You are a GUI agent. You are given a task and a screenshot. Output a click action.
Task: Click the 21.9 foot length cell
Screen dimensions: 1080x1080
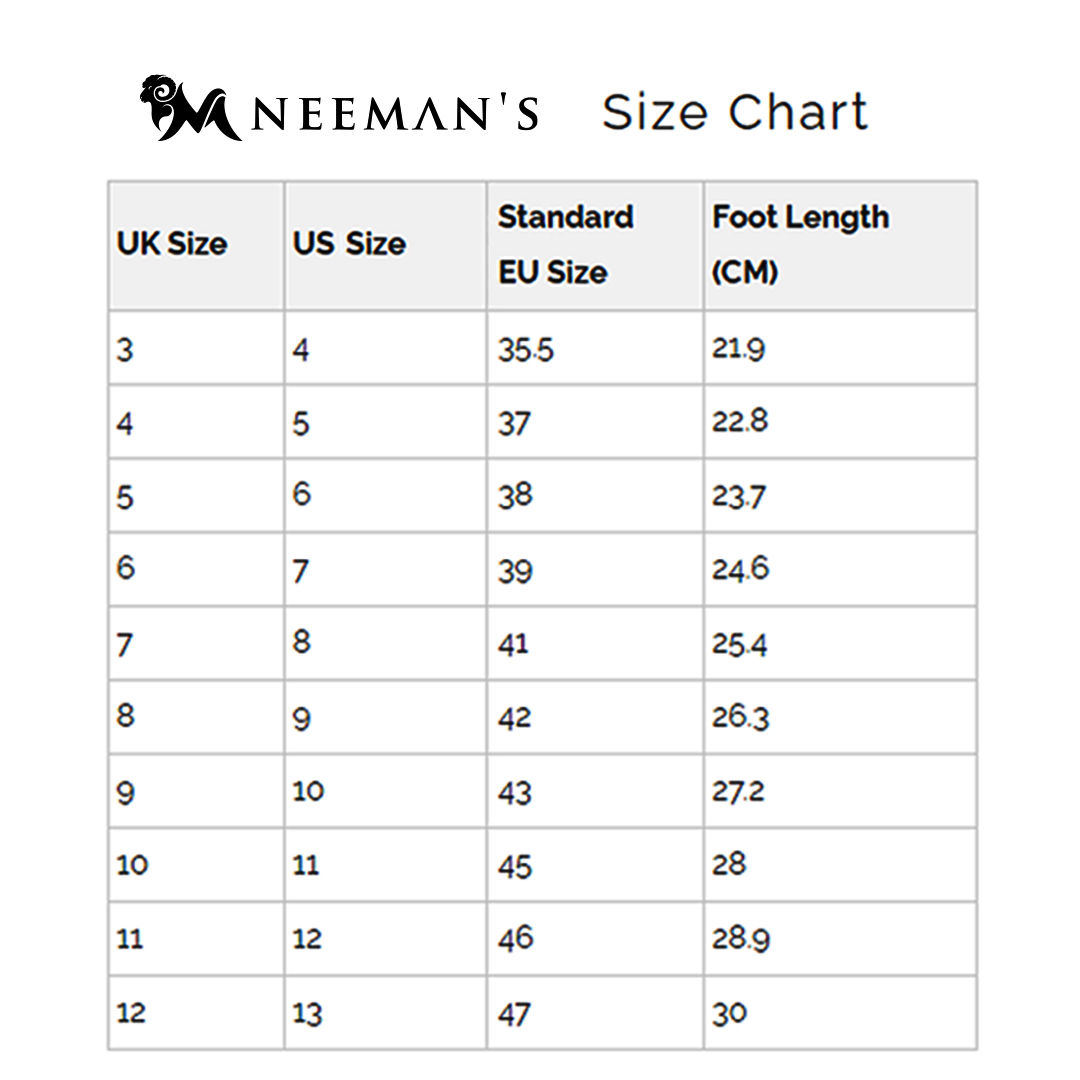739,349
